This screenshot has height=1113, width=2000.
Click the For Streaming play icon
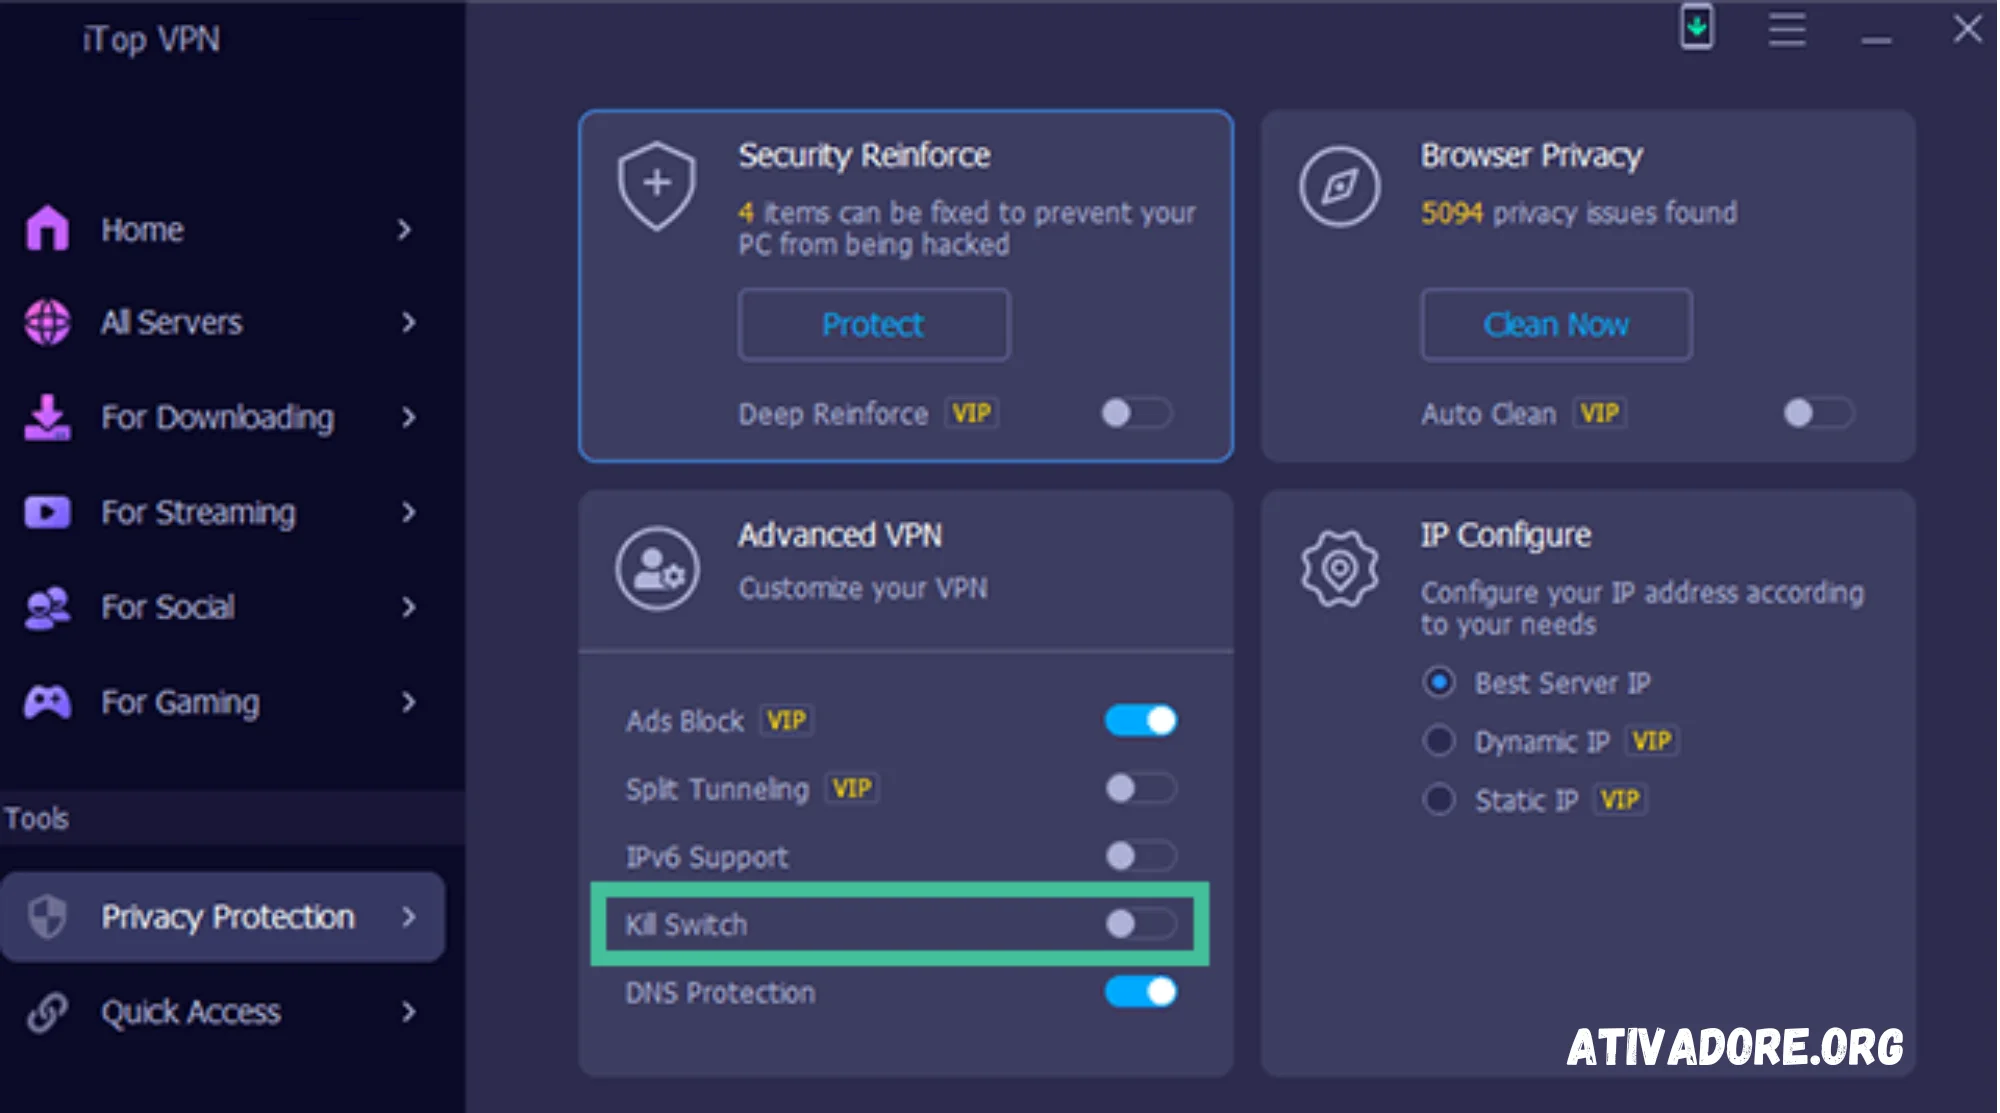(x=47, y=512)
